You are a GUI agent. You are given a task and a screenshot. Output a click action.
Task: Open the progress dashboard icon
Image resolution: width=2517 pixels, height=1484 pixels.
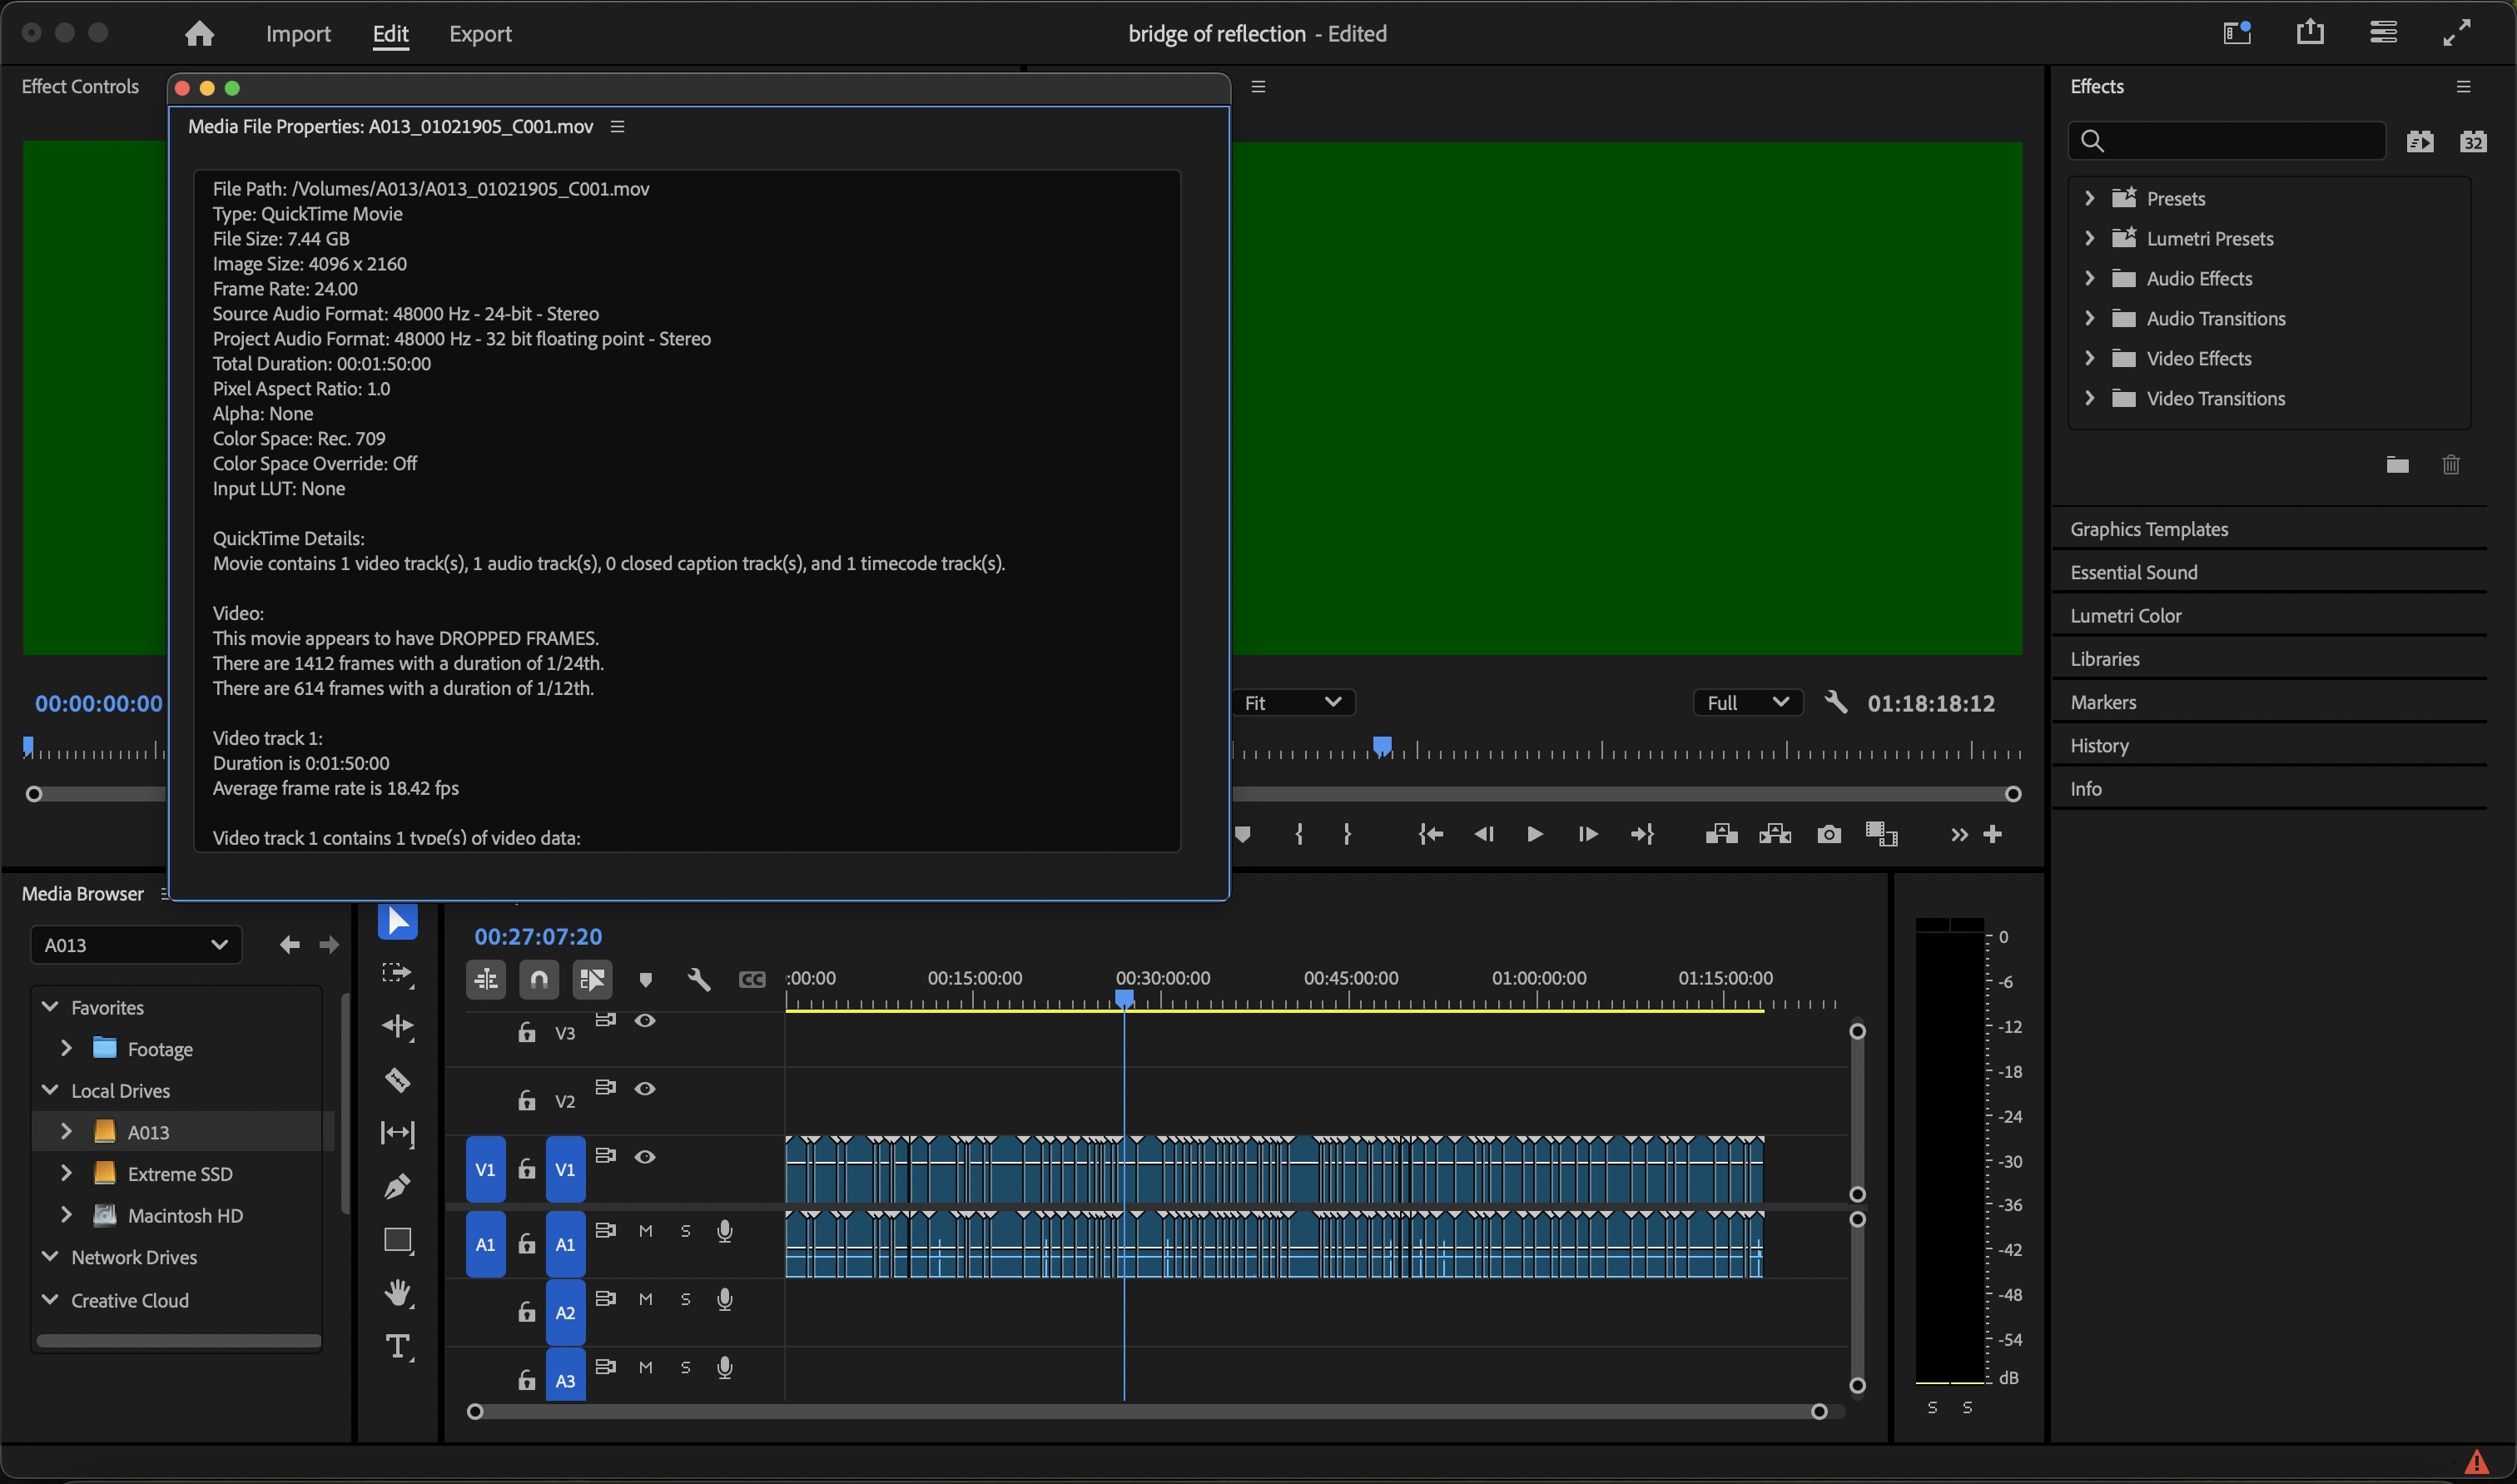point(2237,33)
